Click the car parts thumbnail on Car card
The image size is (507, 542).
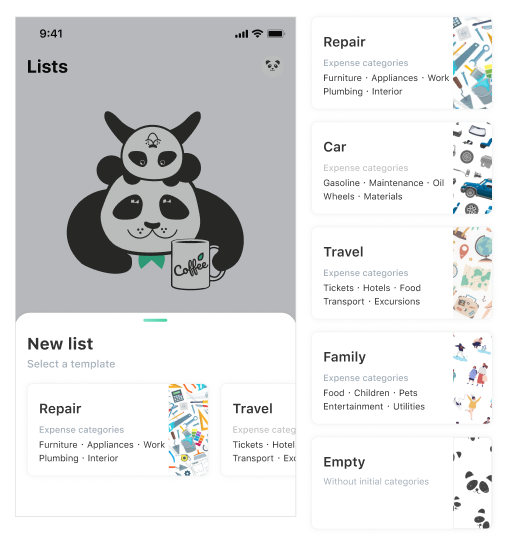click(x=472, y=168)
